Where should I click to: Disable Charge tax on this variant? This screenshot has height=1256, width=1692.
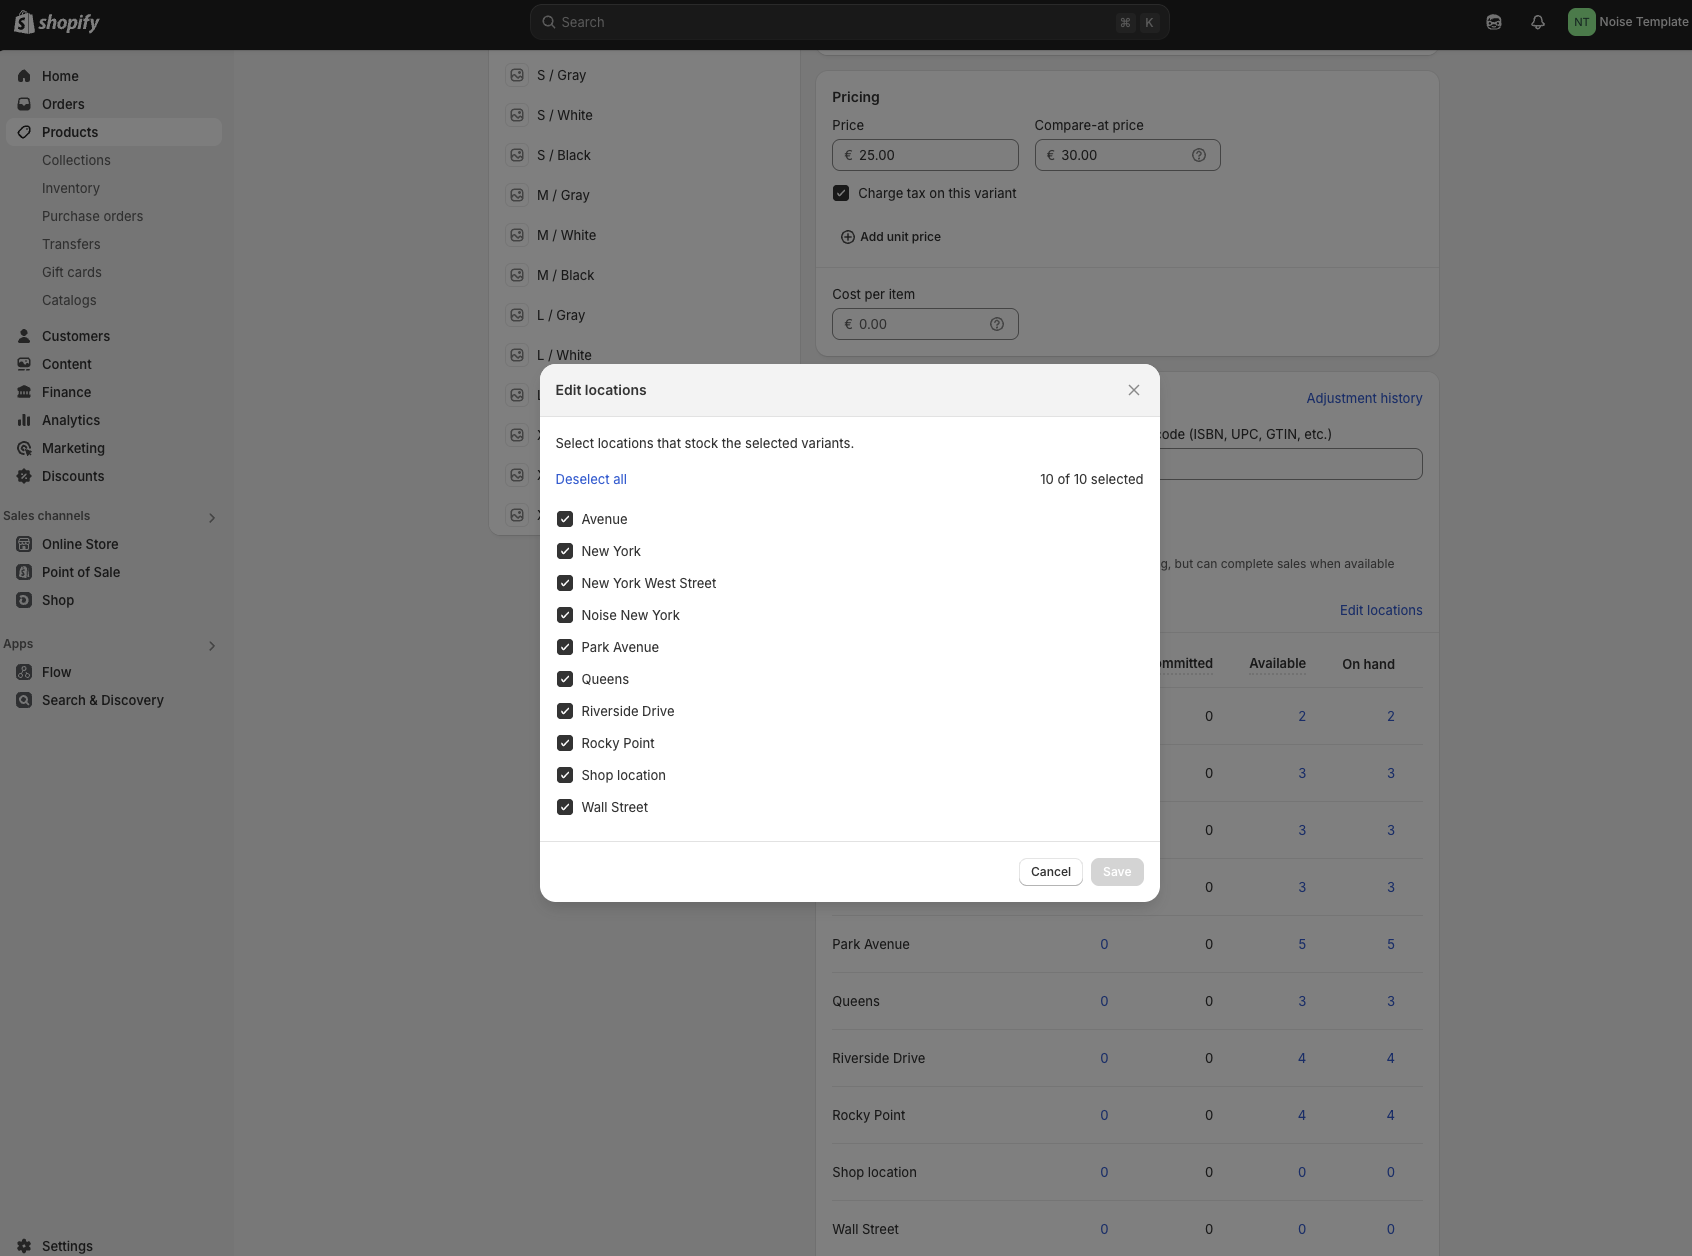[x=841, y=193]
